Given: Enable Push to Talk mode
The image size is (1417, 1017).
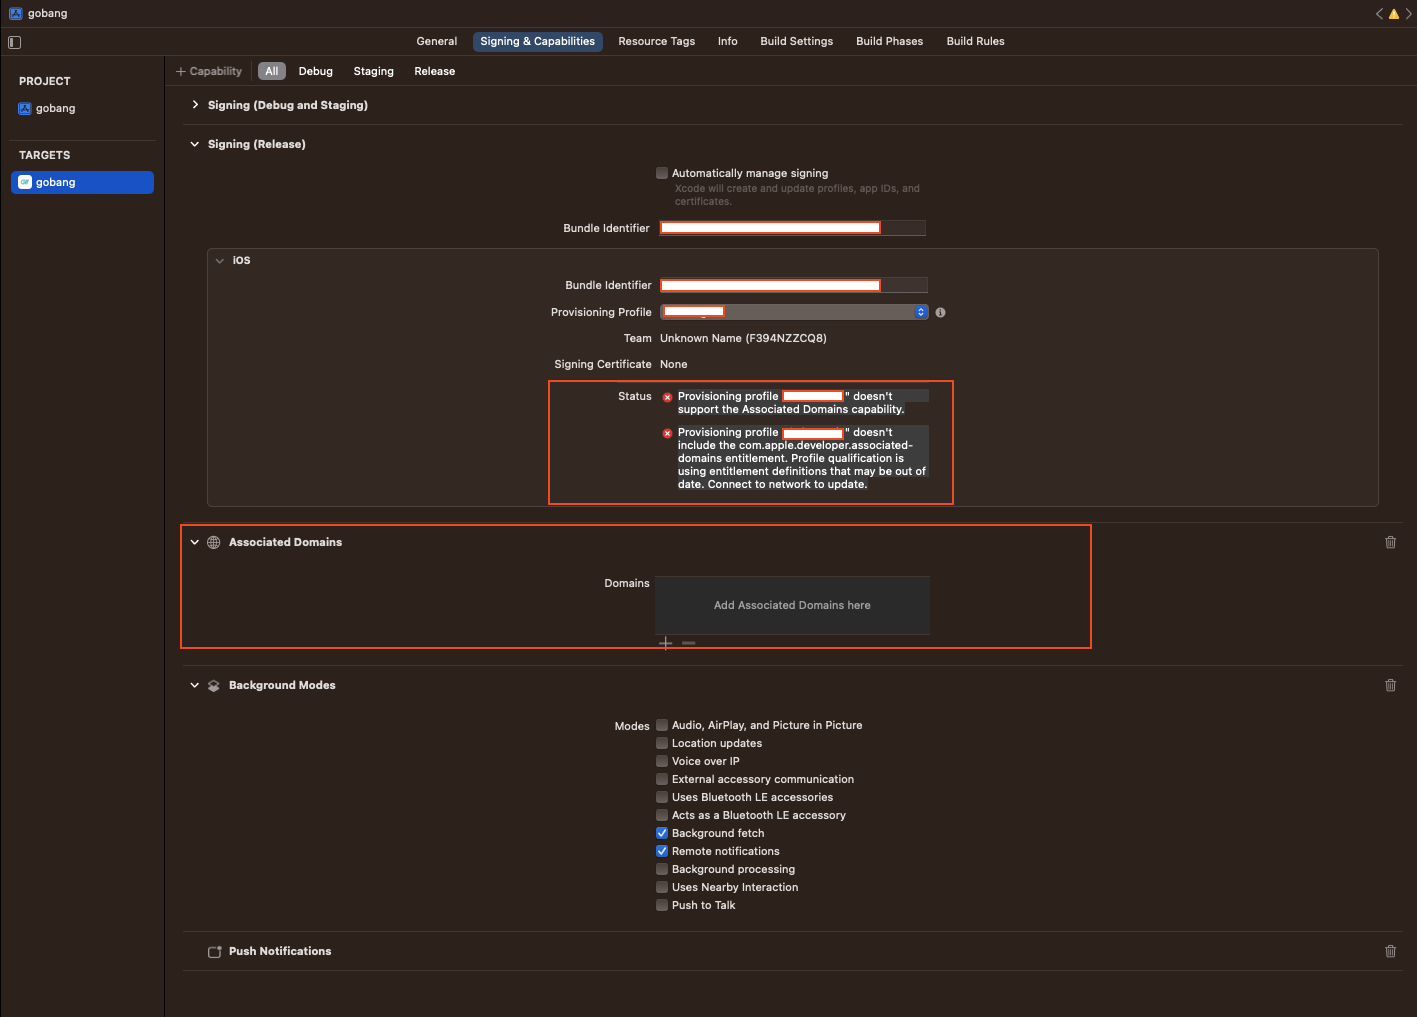Looking at the screenshot, I should tap(662, 905).
